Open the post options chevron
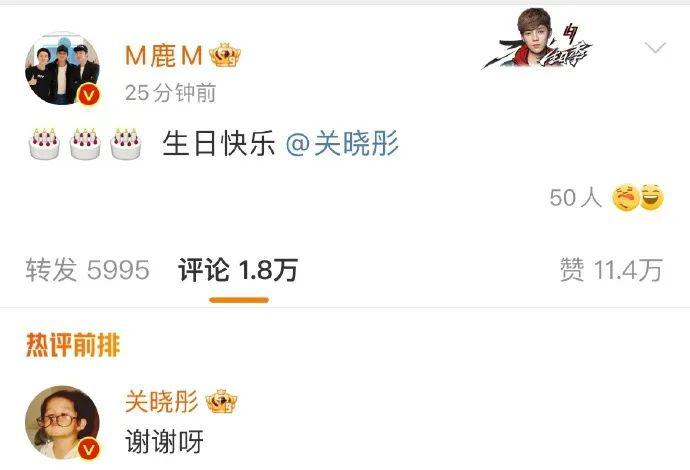The image size is (690, 470). tap(655, 47)
